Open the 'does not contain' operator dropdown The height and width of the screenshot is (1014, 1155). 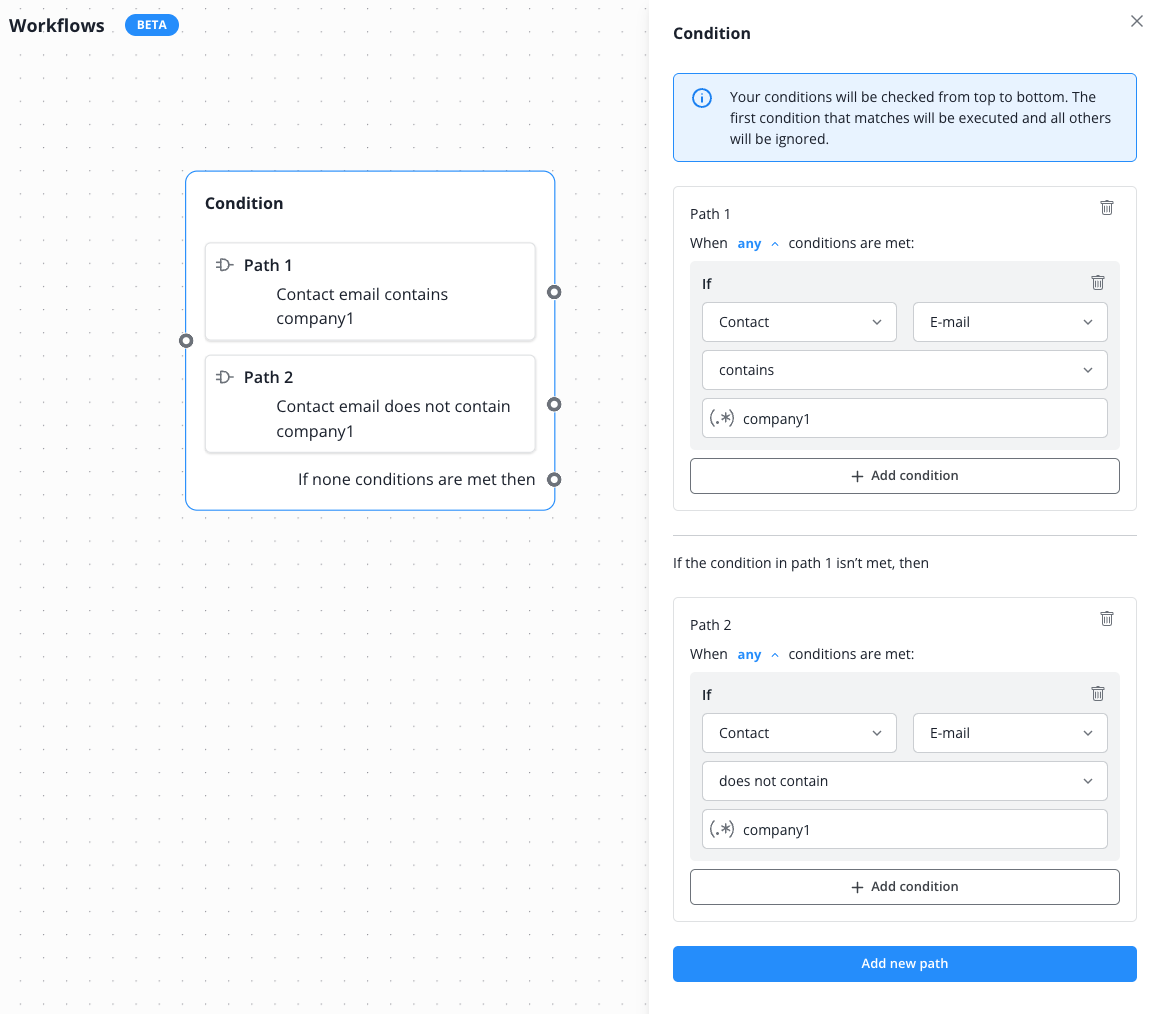click(904, 781)
